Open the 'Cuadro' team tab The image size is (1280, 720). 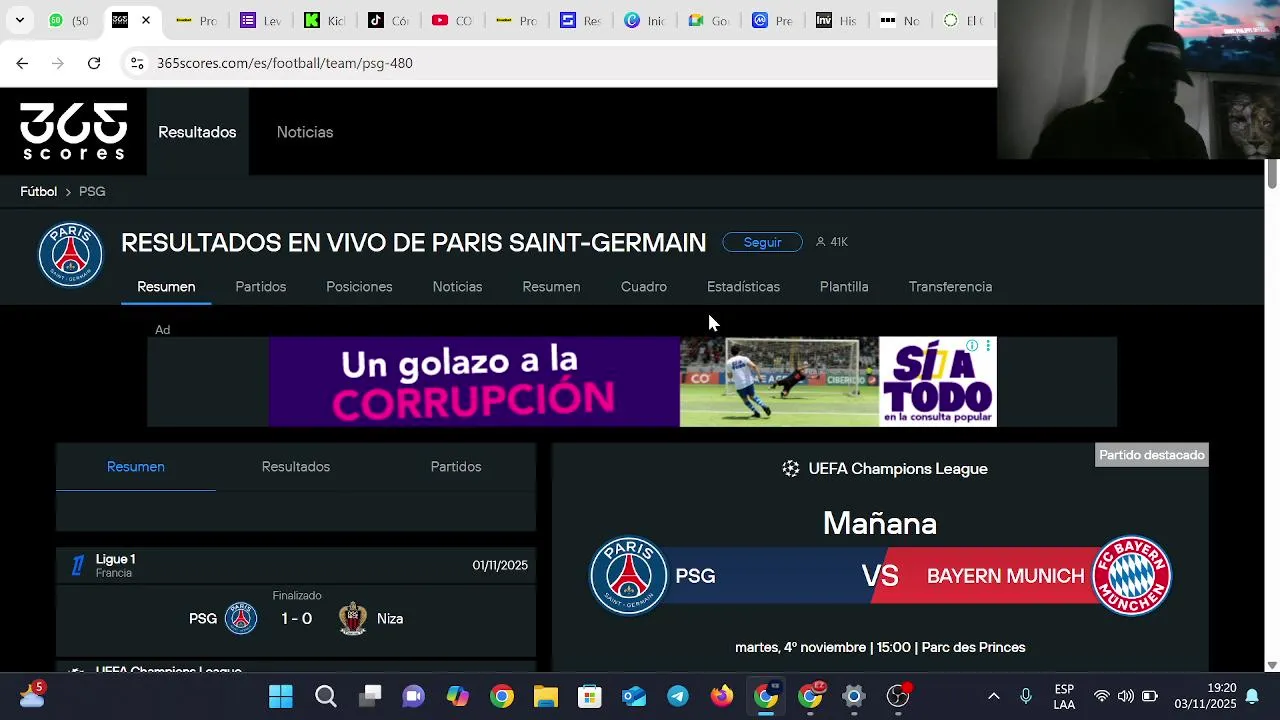644,287
